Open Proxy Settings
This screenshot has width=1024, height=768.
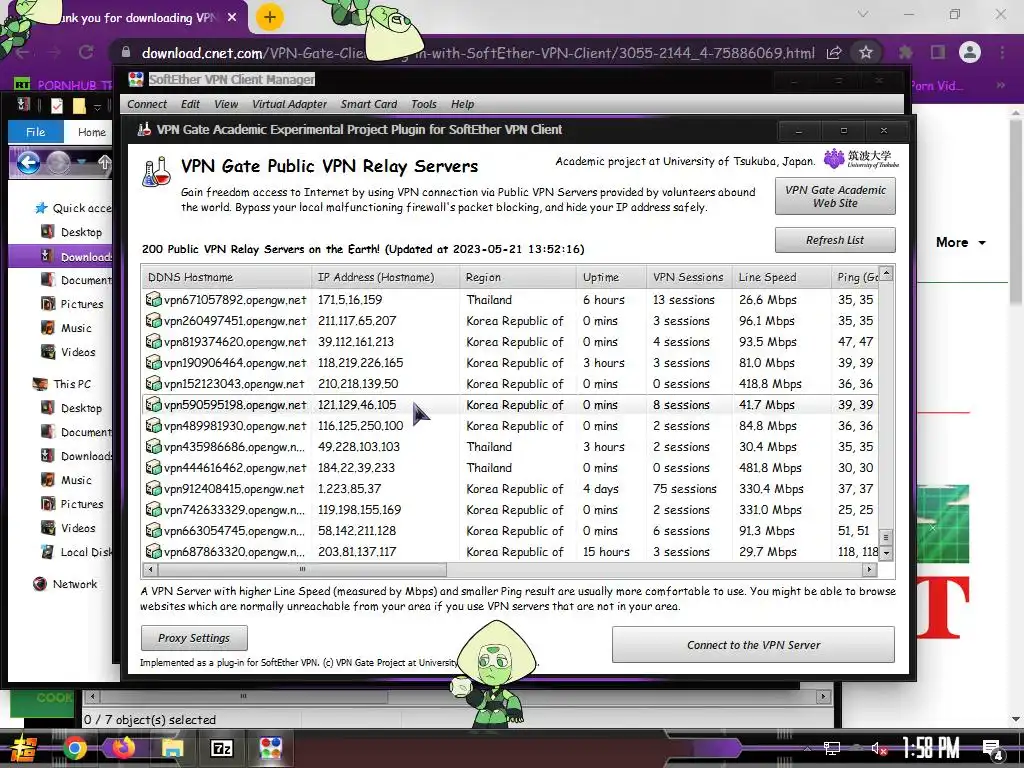194,638
